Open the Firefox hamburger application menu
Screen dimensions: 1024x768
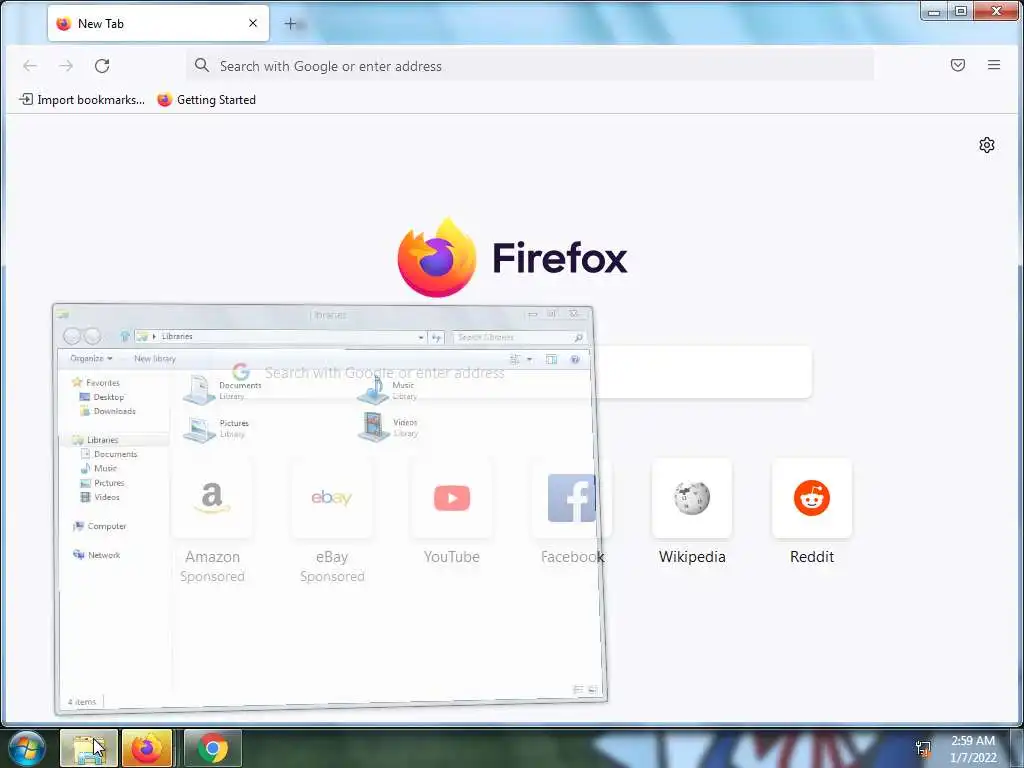coord(993,65)
